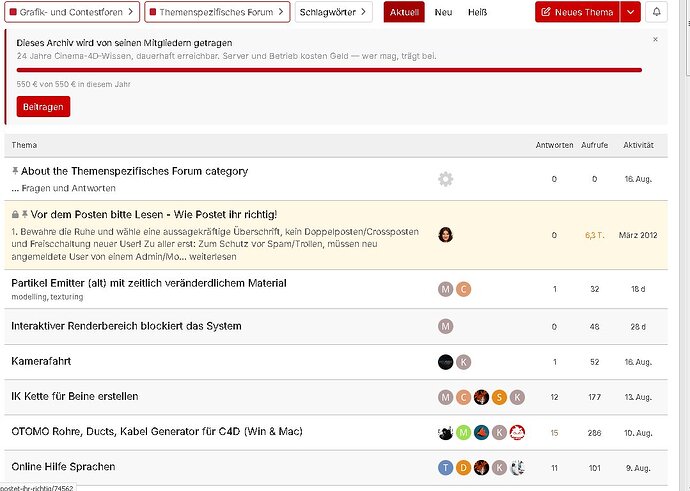
Task: Open topic 'Vor dem Posten bitte Lesen'
Action: click(154, 214)
